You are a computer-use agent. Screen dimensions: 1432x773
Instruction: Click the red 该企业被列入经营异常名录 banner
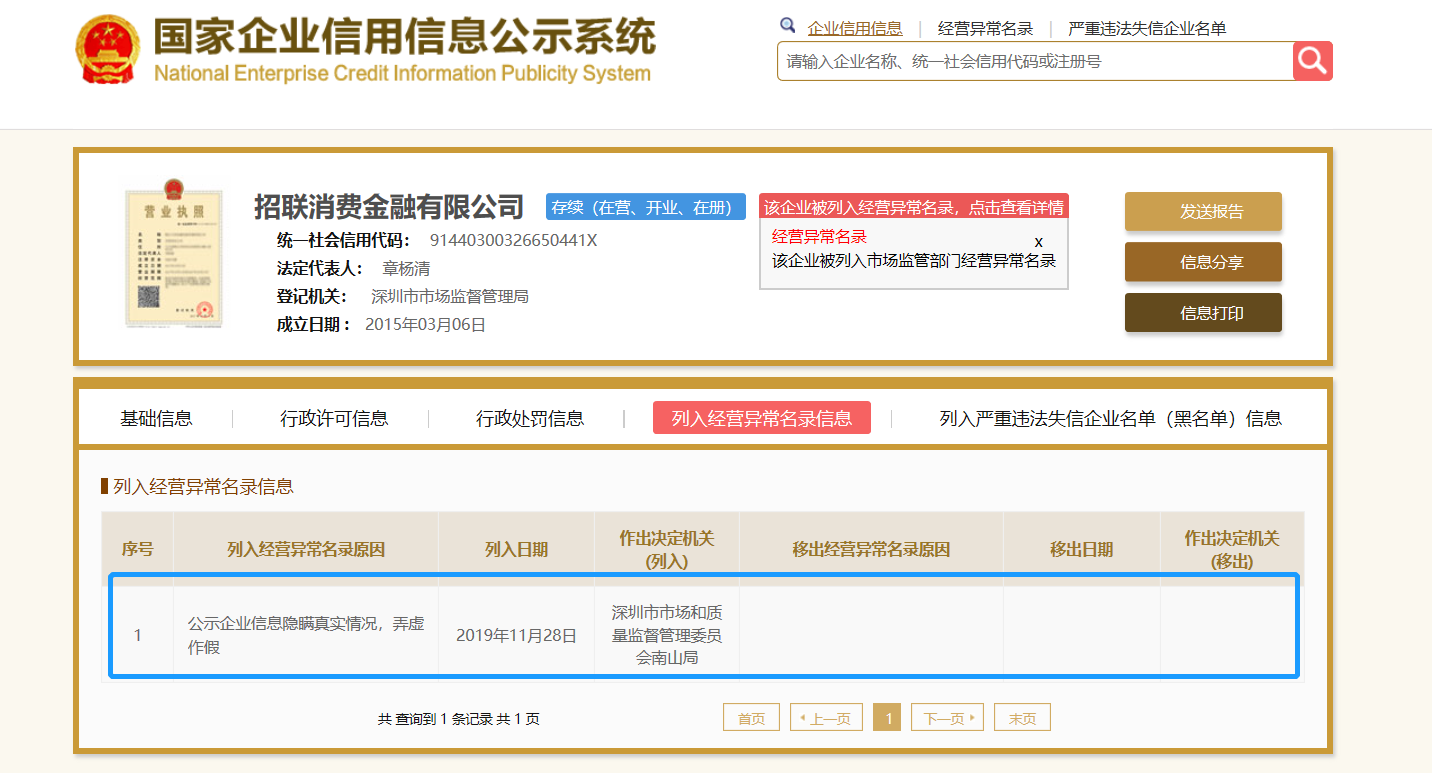pyautogui.click(x=914, y=207)
